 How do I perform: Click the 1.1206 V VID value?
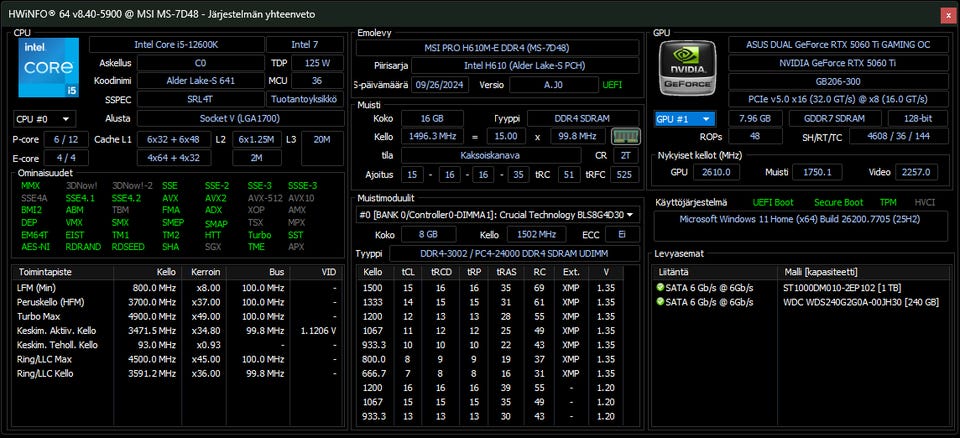tap(318, 331)
